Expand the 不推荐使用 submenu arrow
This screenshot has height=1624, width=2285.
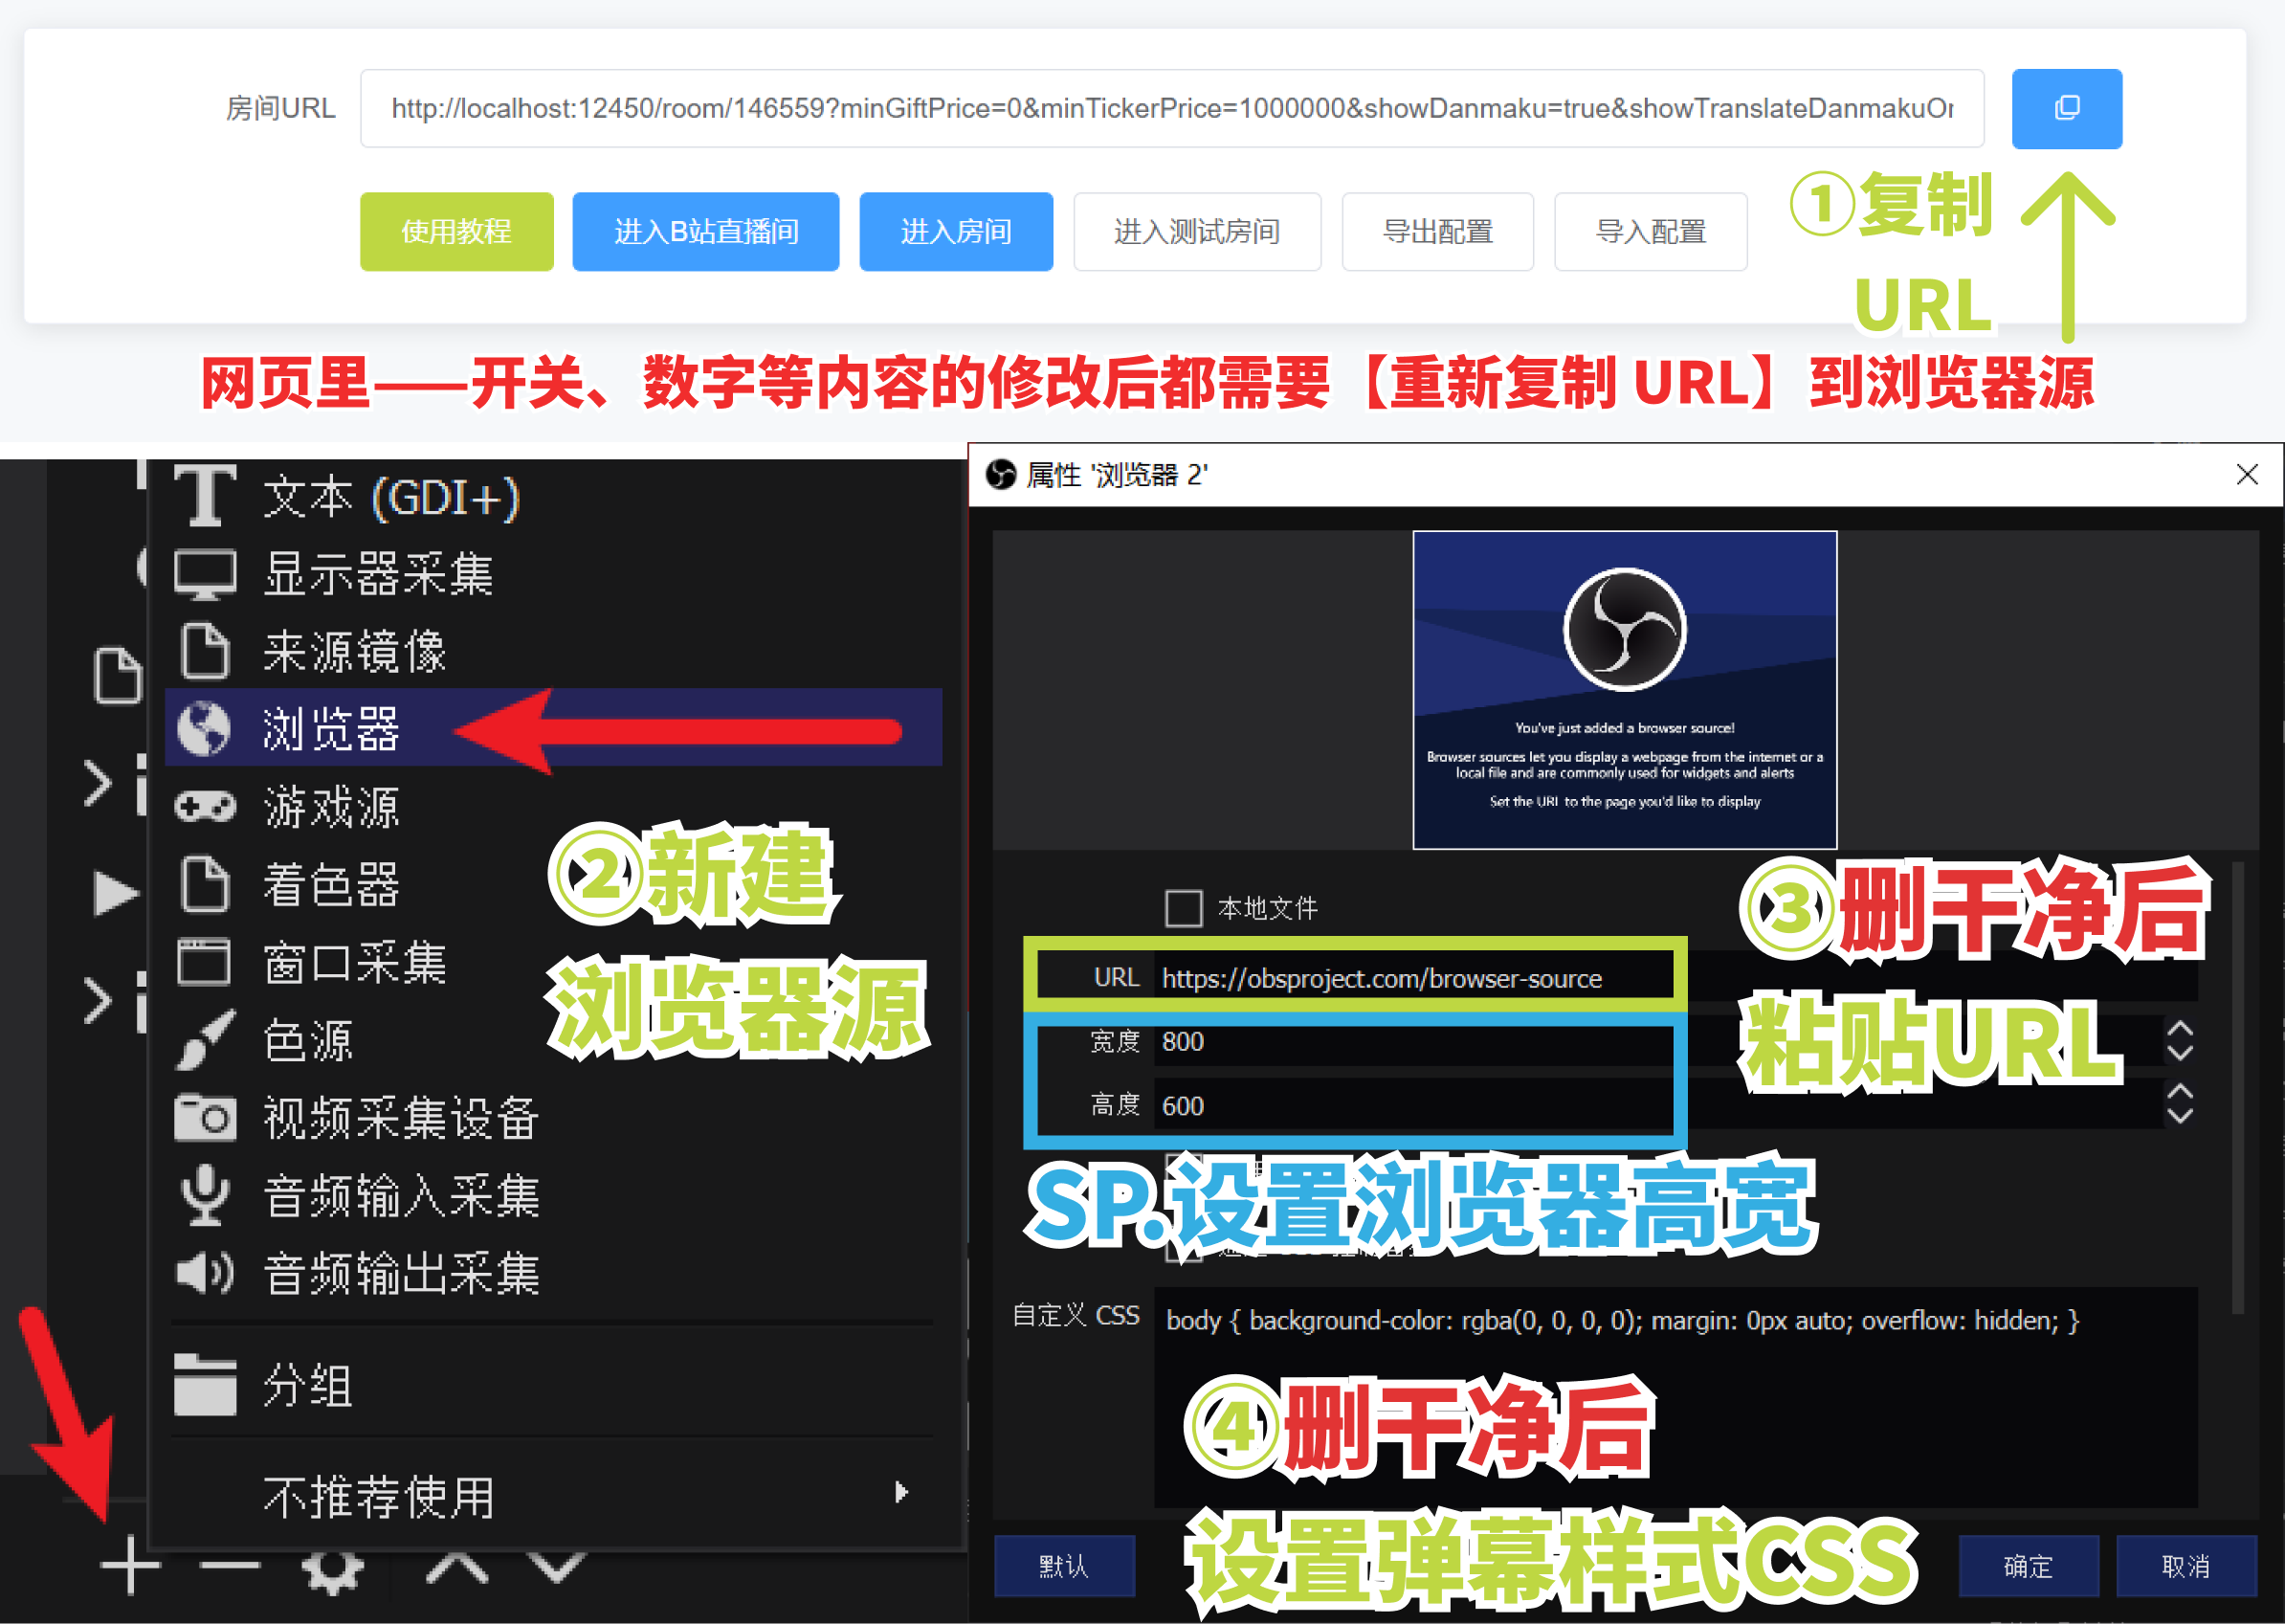[901, 1492]
